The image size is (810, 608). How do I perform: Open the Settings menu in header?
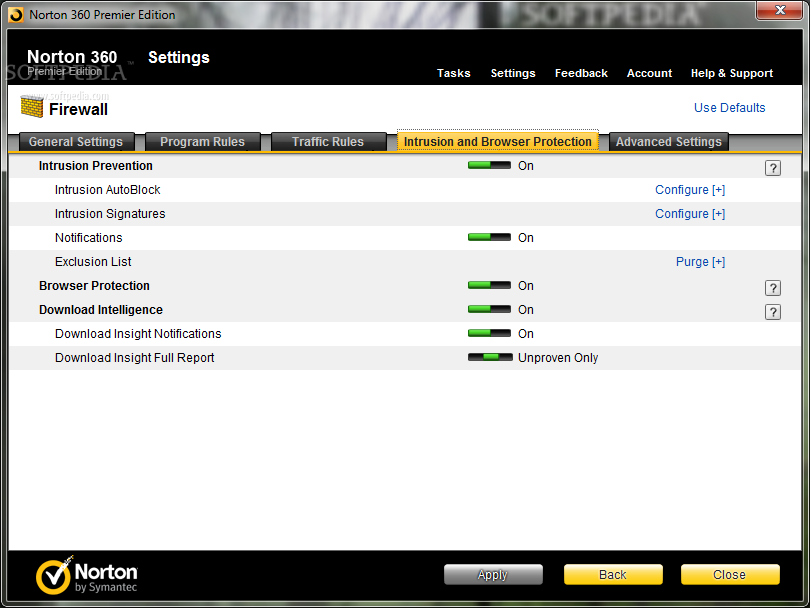tap(513, 73)
